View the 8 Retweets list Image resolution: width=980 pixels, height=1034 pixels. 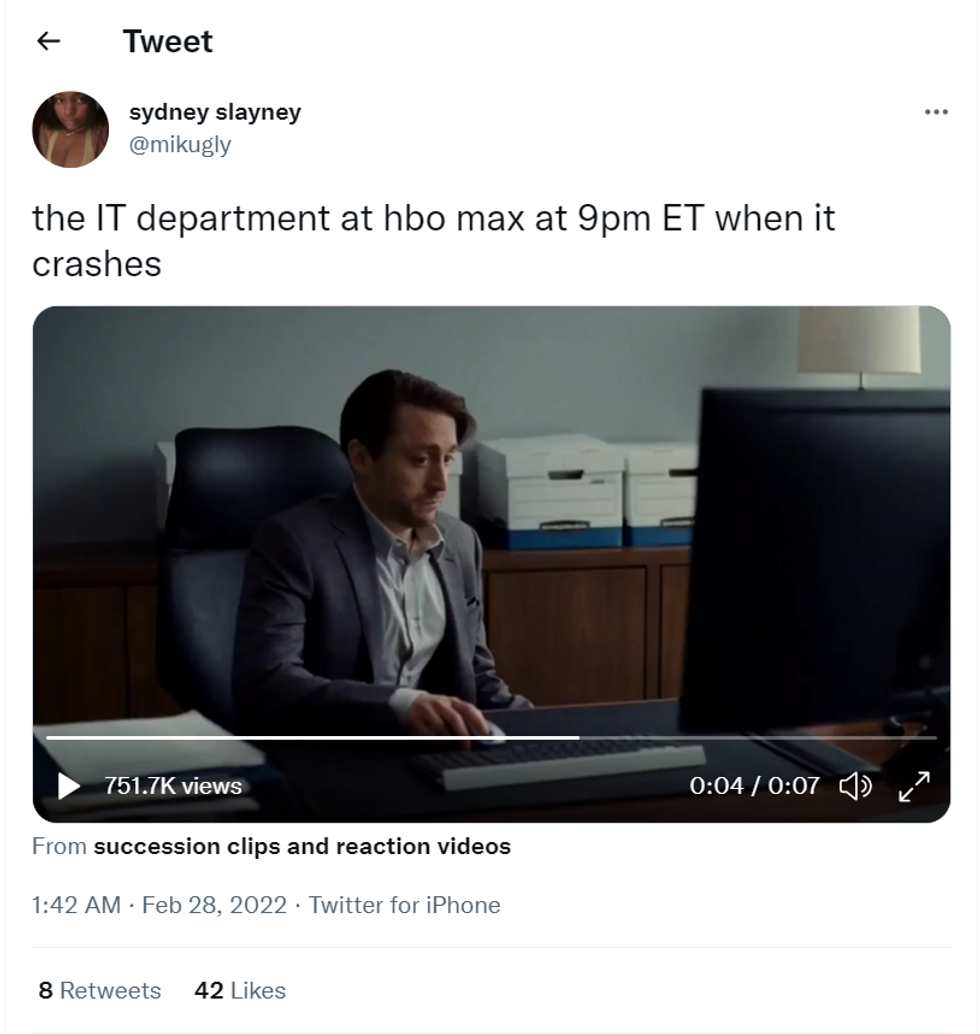click(100, 990)
